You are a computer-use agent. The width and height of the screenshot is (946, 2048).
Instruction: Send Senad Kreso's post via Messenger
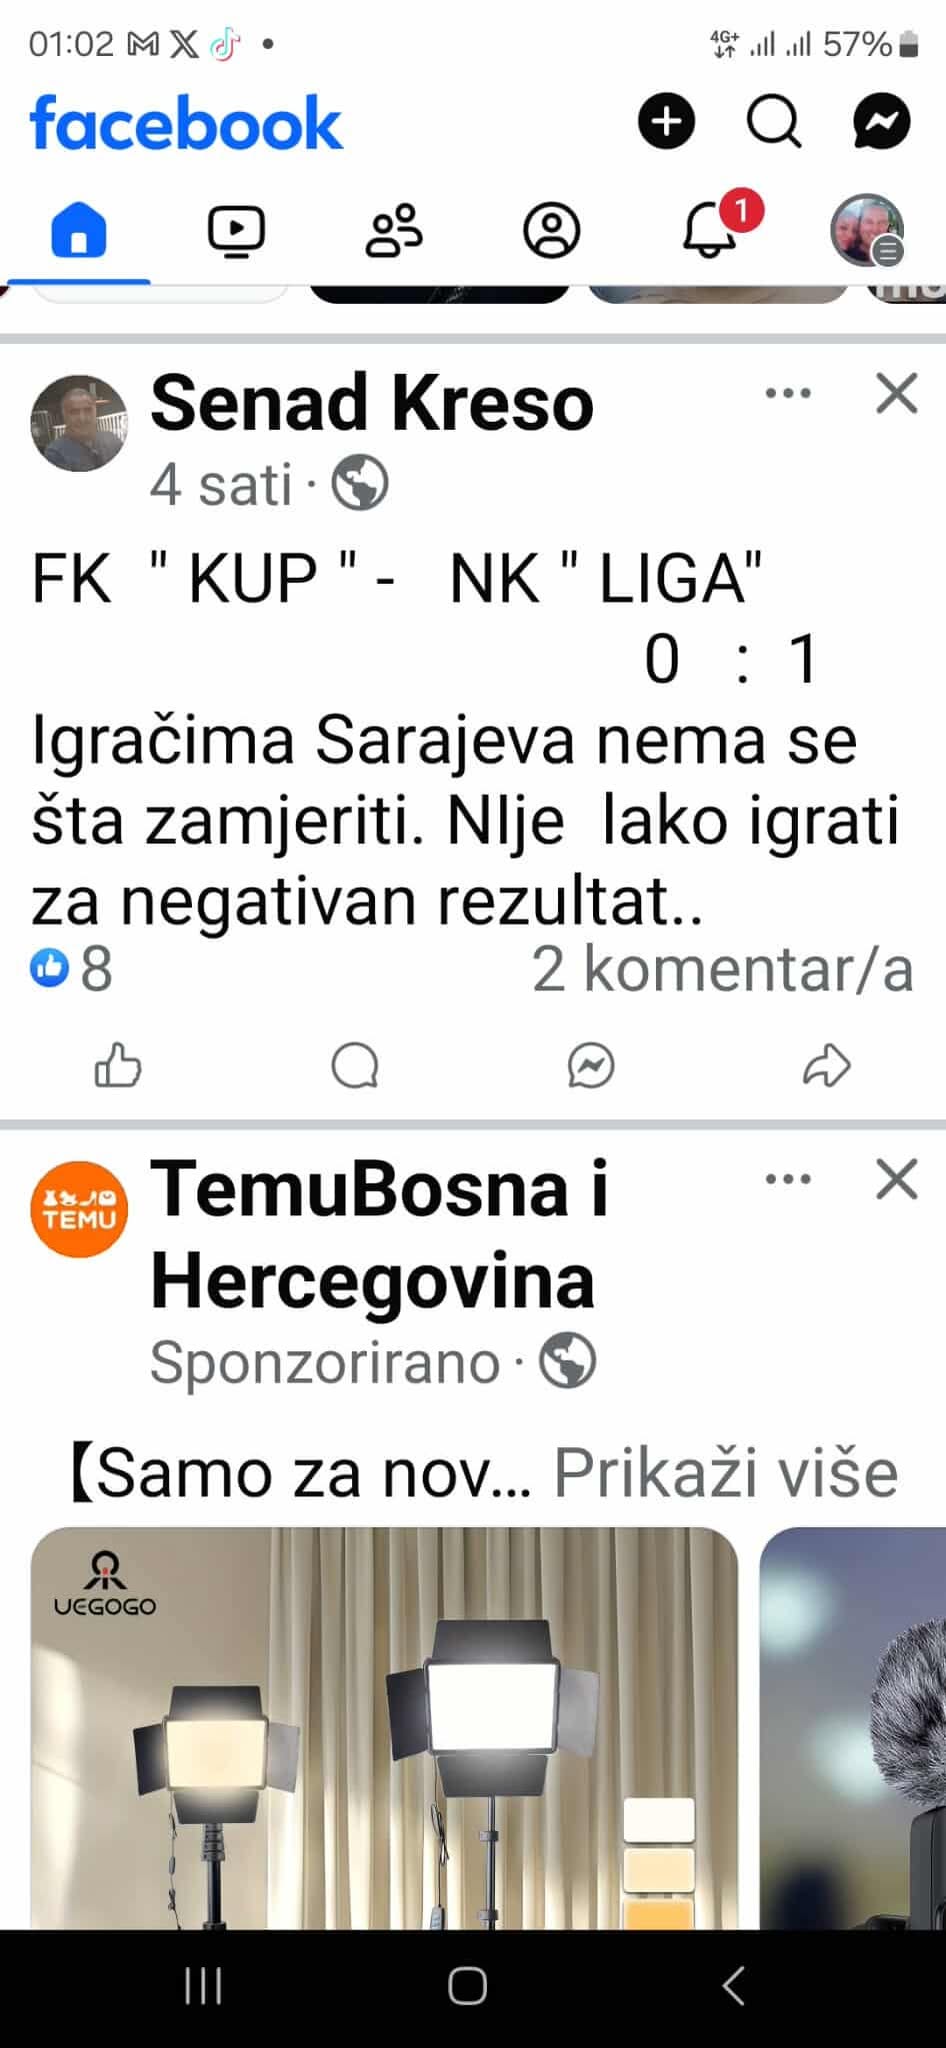[591, 1065]
